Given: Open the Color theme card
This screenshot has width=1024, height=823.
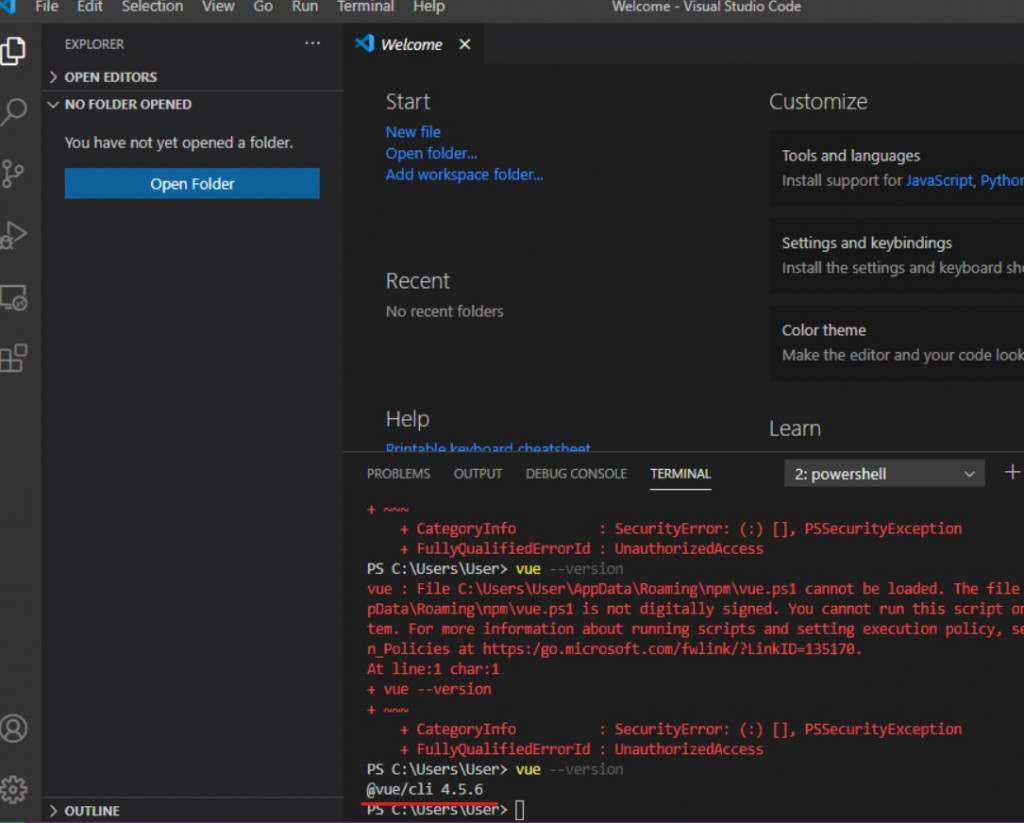Looking at the screenshot, I should 897,343.
